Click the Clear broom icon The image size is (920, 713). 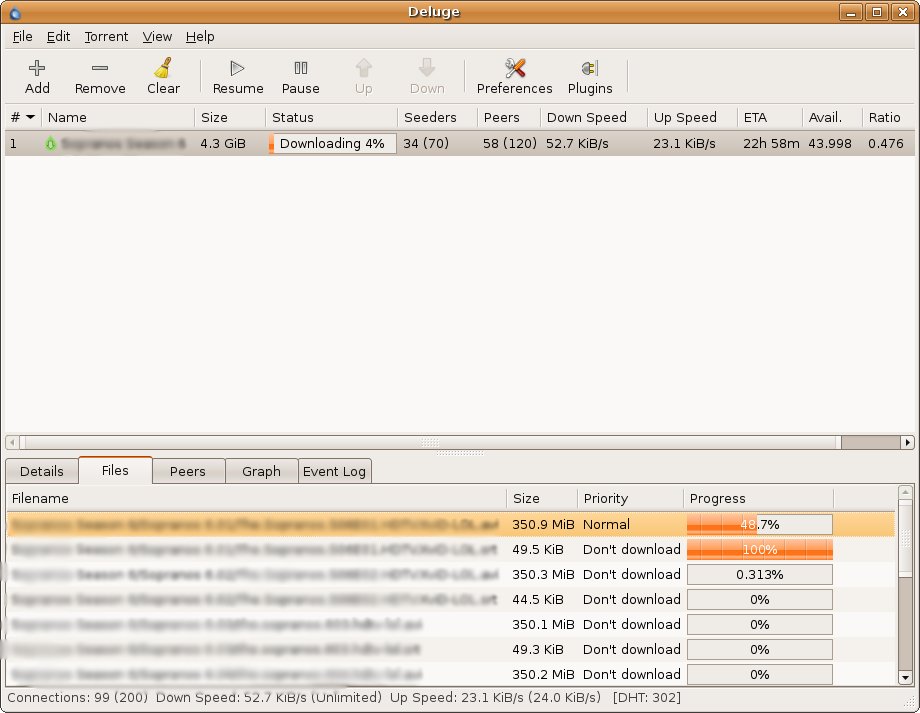coord(163,68)
